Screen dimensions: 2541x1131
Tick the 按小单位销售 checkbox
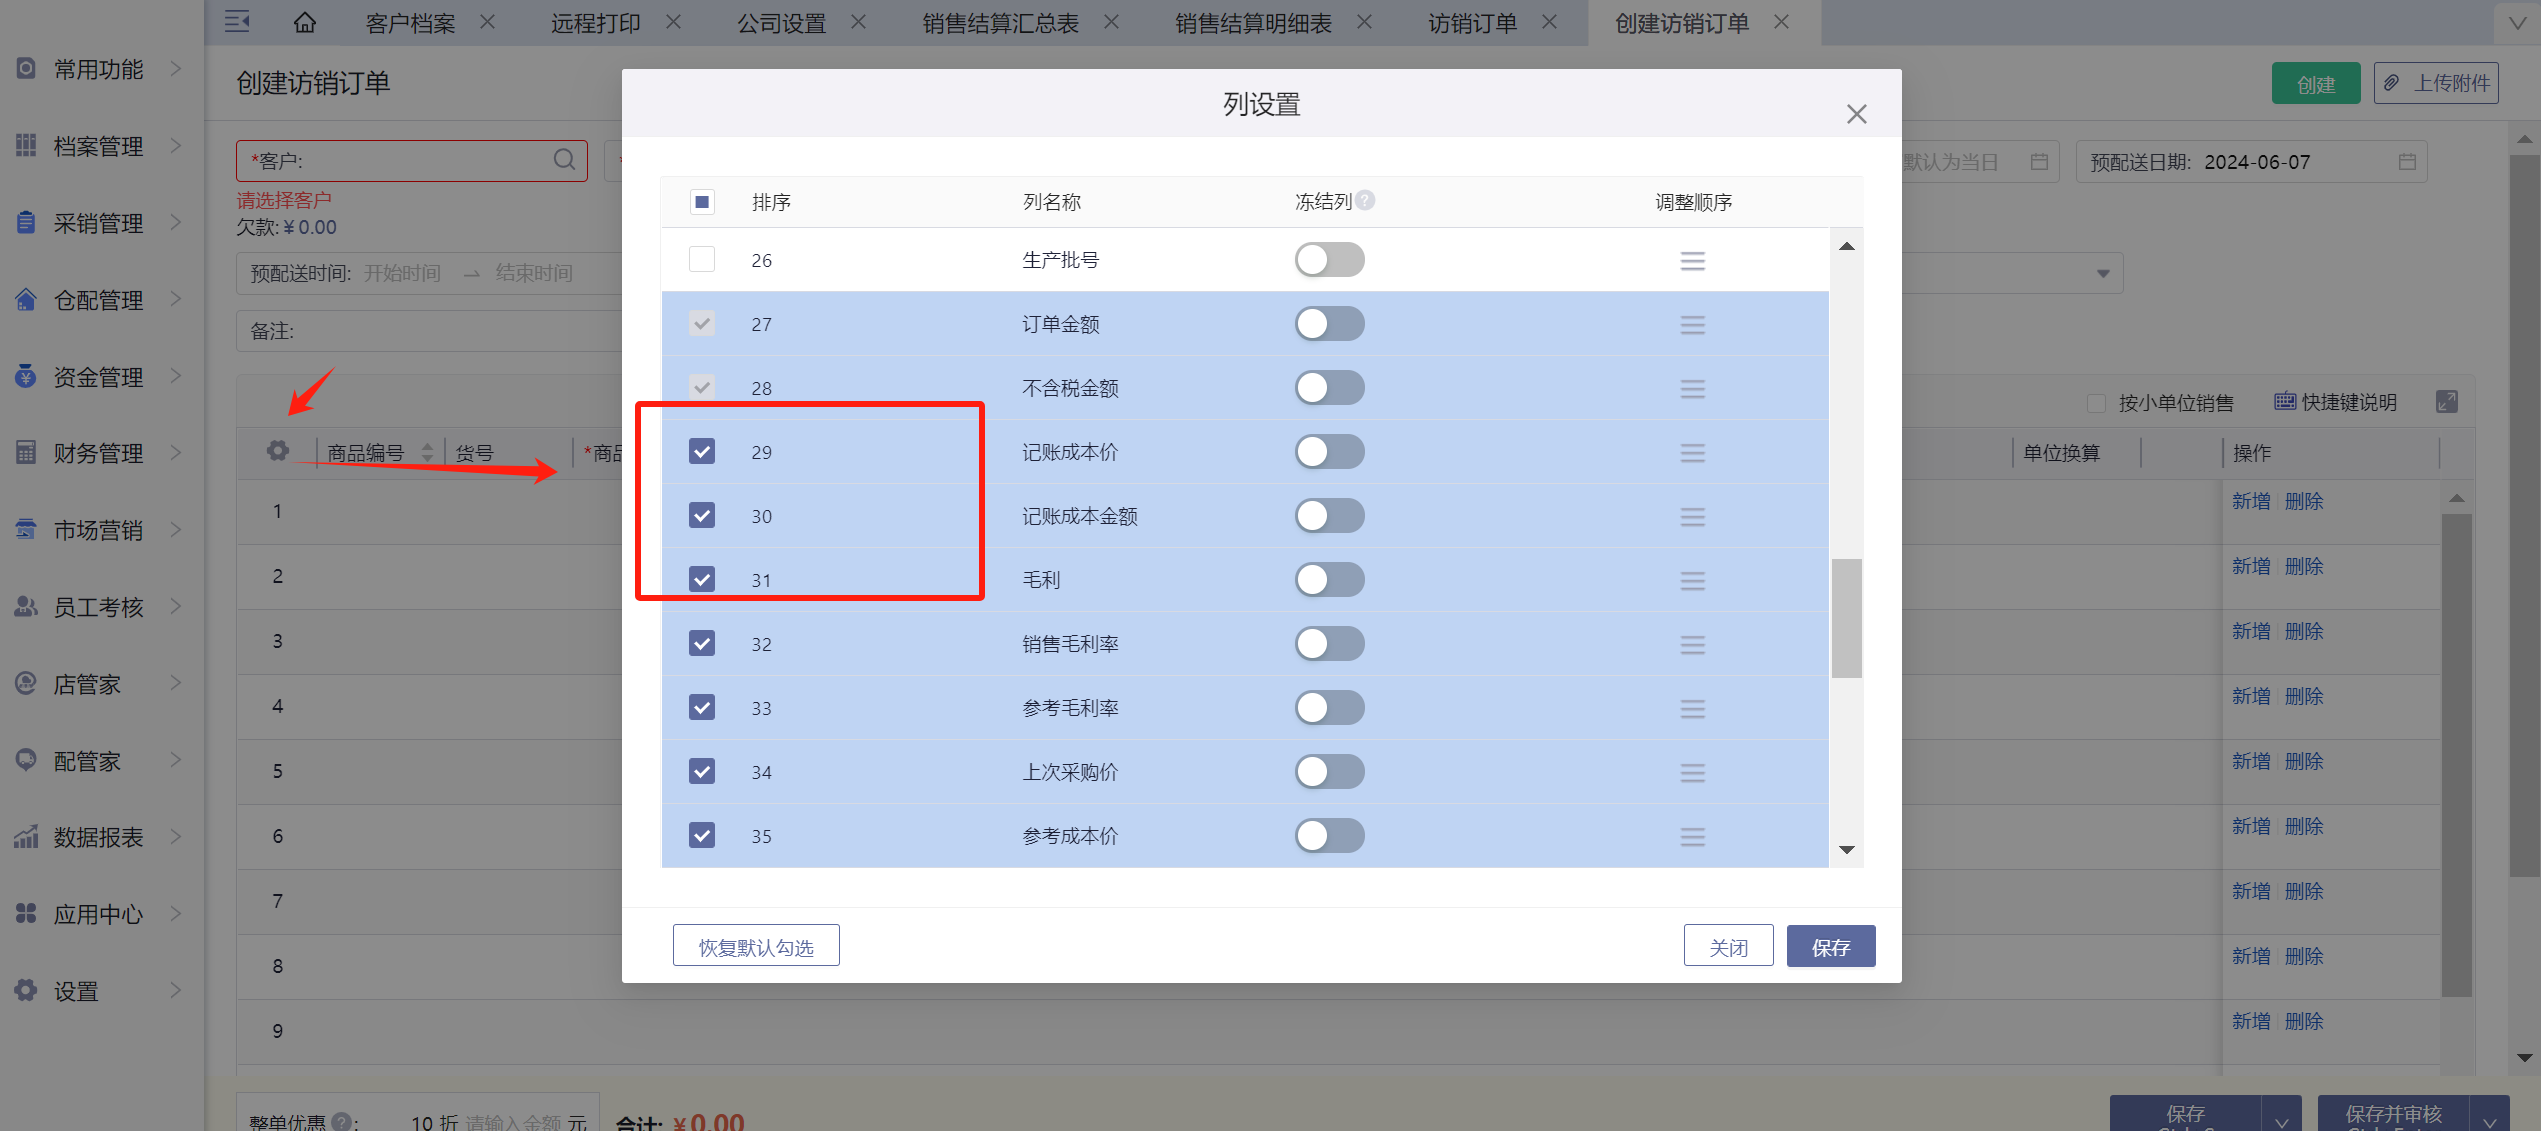(2096, 403)
